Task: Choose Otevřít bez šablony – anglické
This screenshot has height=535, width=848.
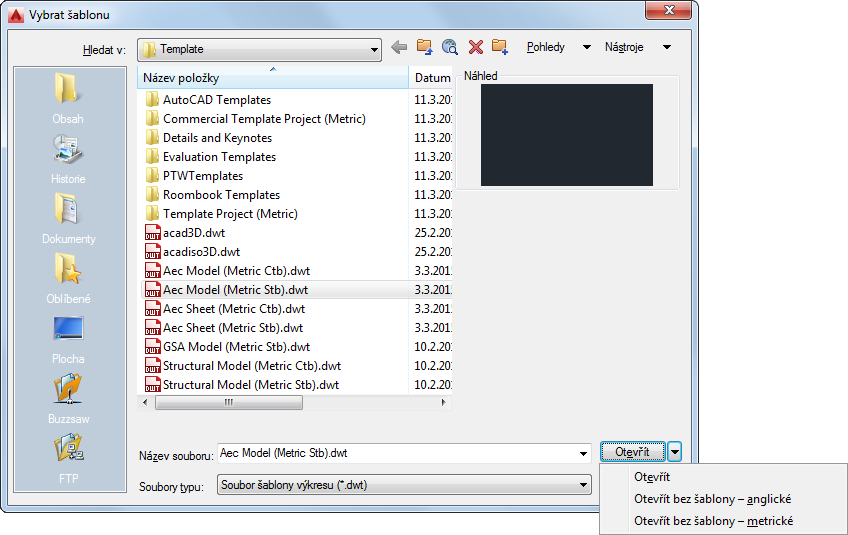Action: point(712,499)
